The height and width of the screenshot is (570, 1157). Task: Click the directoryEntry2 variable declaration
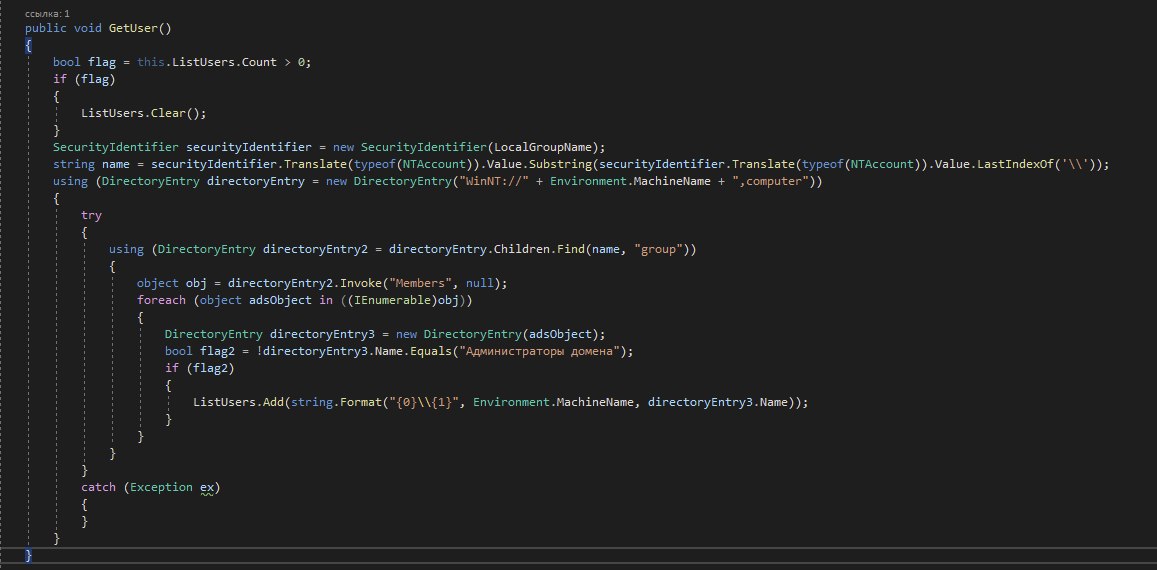315,250
